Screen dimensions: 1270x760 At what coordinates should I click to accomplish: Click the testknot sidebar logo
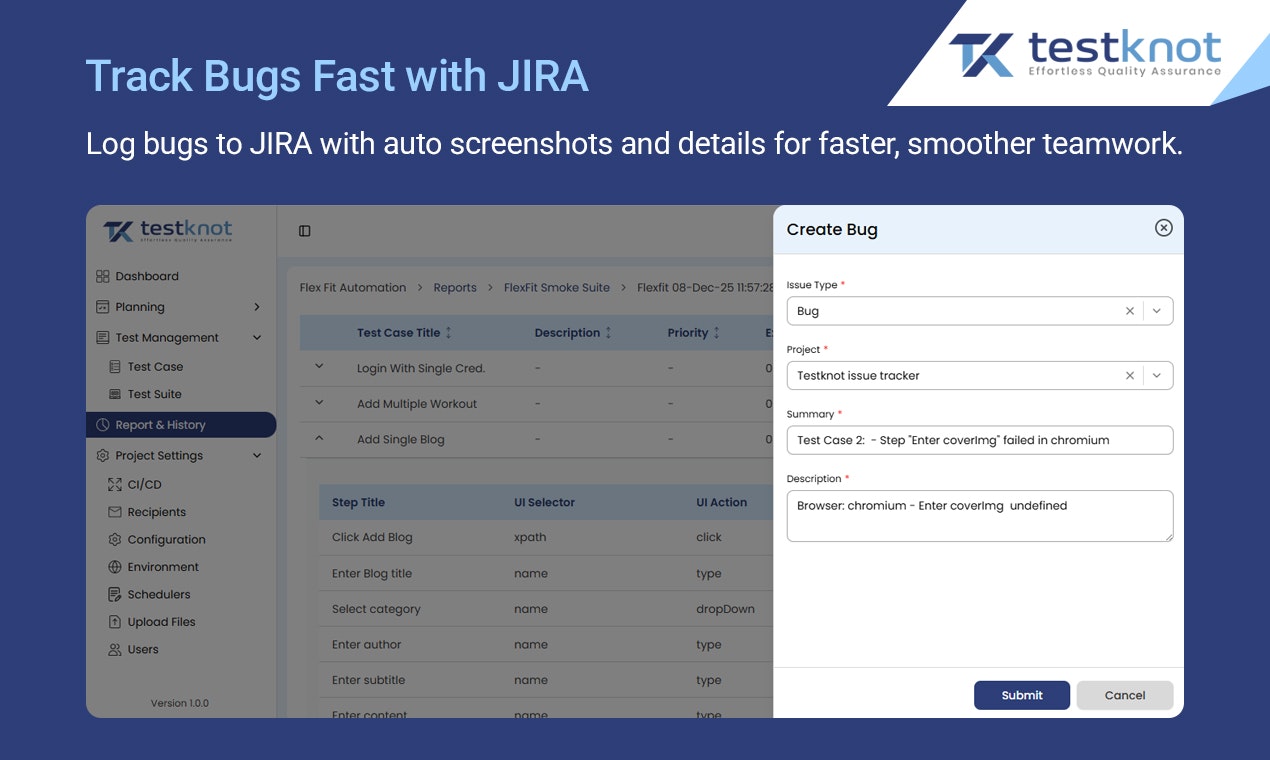[x=168, y=231]
